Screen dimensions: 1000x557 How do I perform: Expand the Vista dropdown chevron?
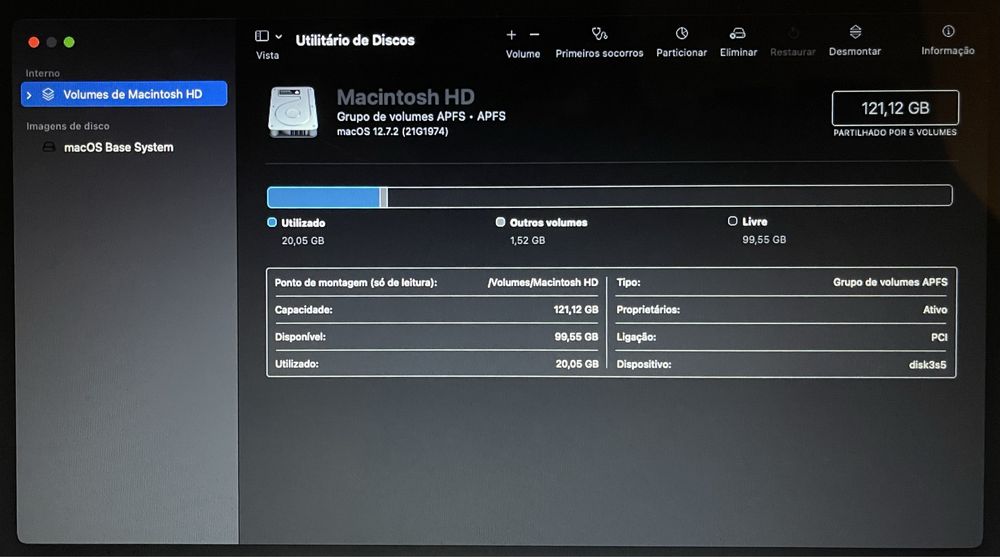point(279,37)
